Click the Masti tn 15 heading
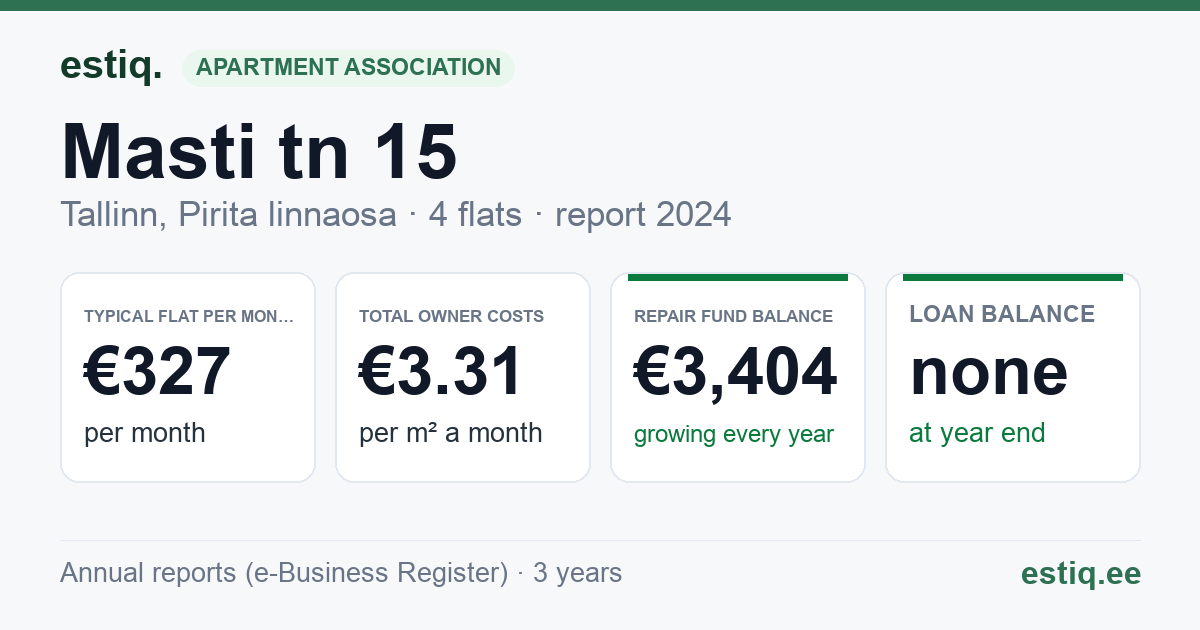 click(x=259, y=152)
